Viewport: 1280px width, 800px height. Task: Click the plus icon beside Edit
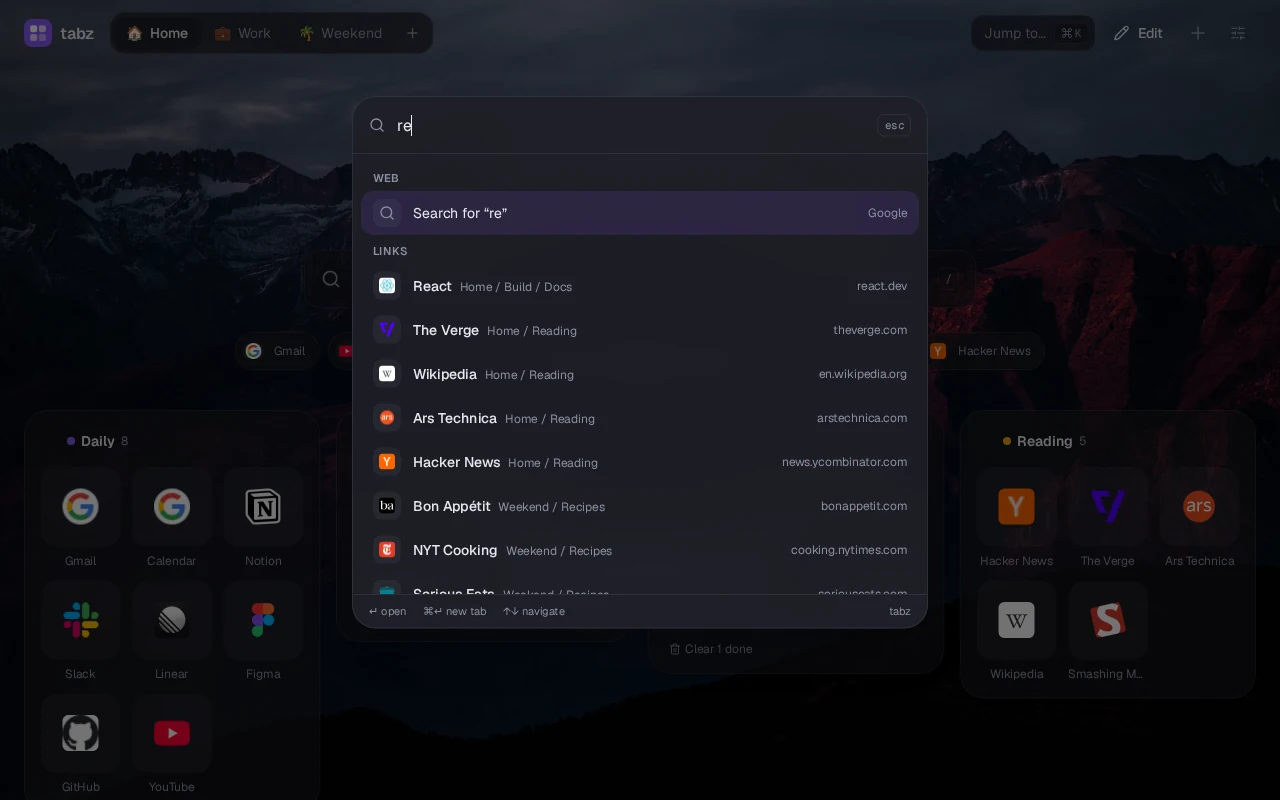(1198, 33)
